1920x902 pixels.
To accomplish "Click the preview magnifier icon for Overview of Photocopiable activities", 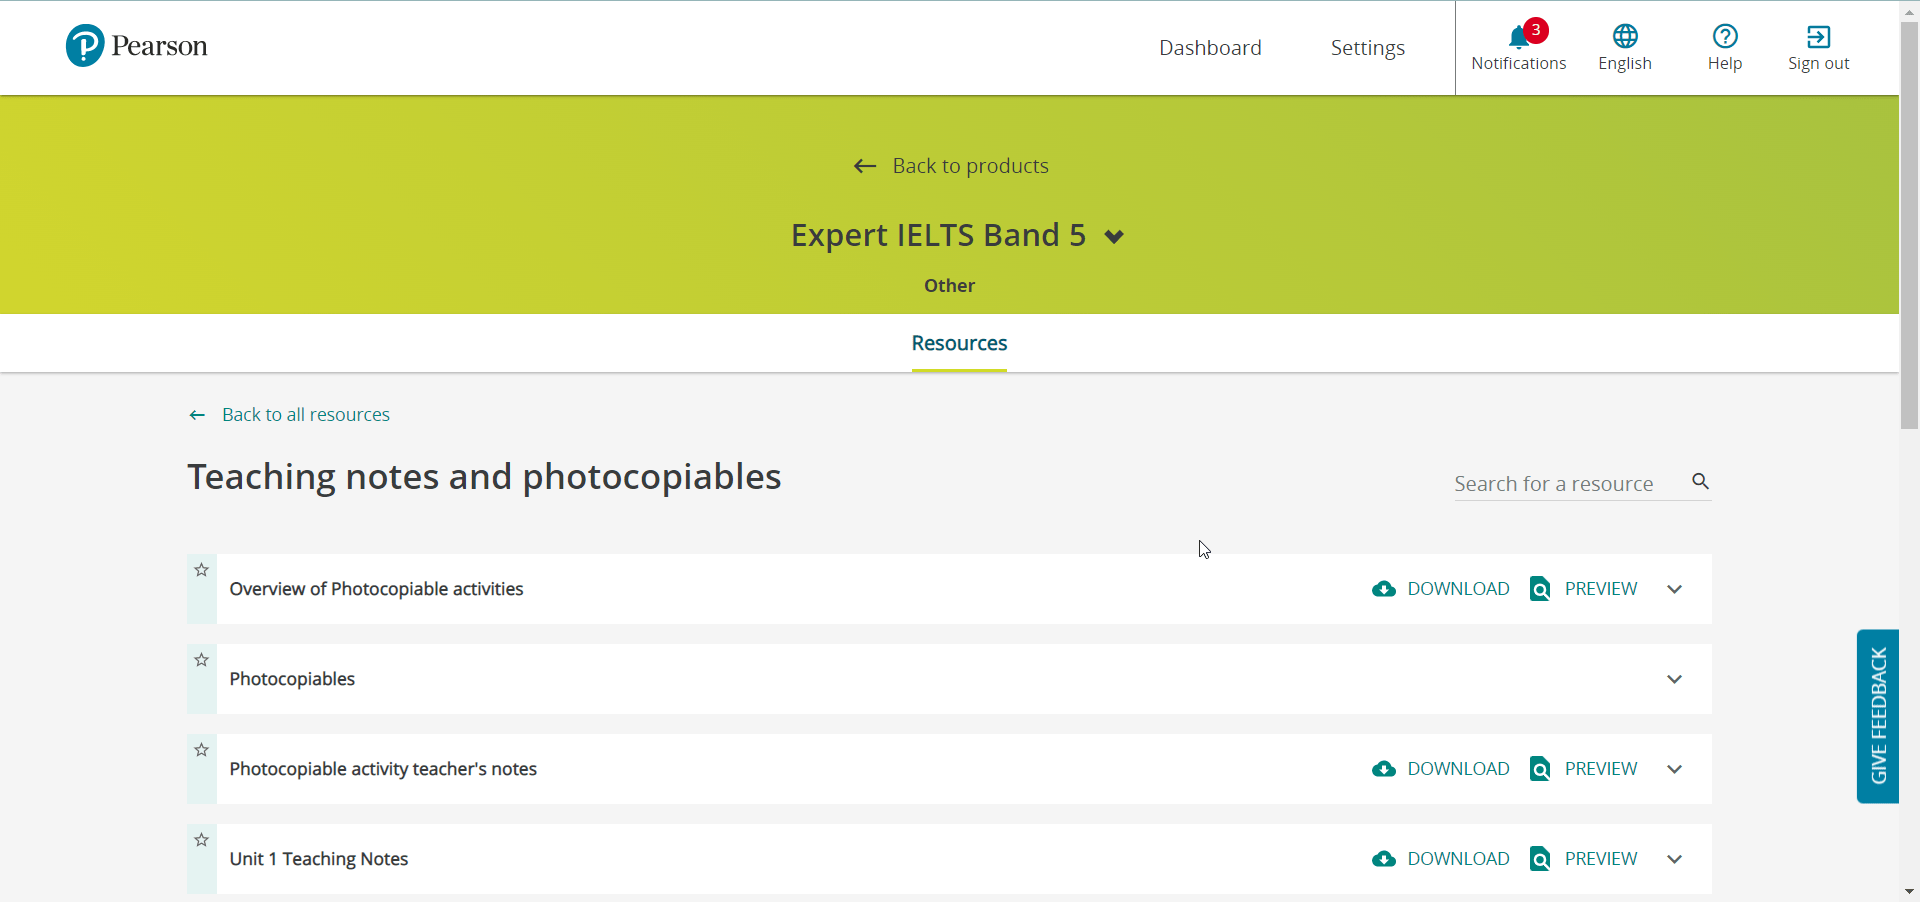I will click(1540, 589).
